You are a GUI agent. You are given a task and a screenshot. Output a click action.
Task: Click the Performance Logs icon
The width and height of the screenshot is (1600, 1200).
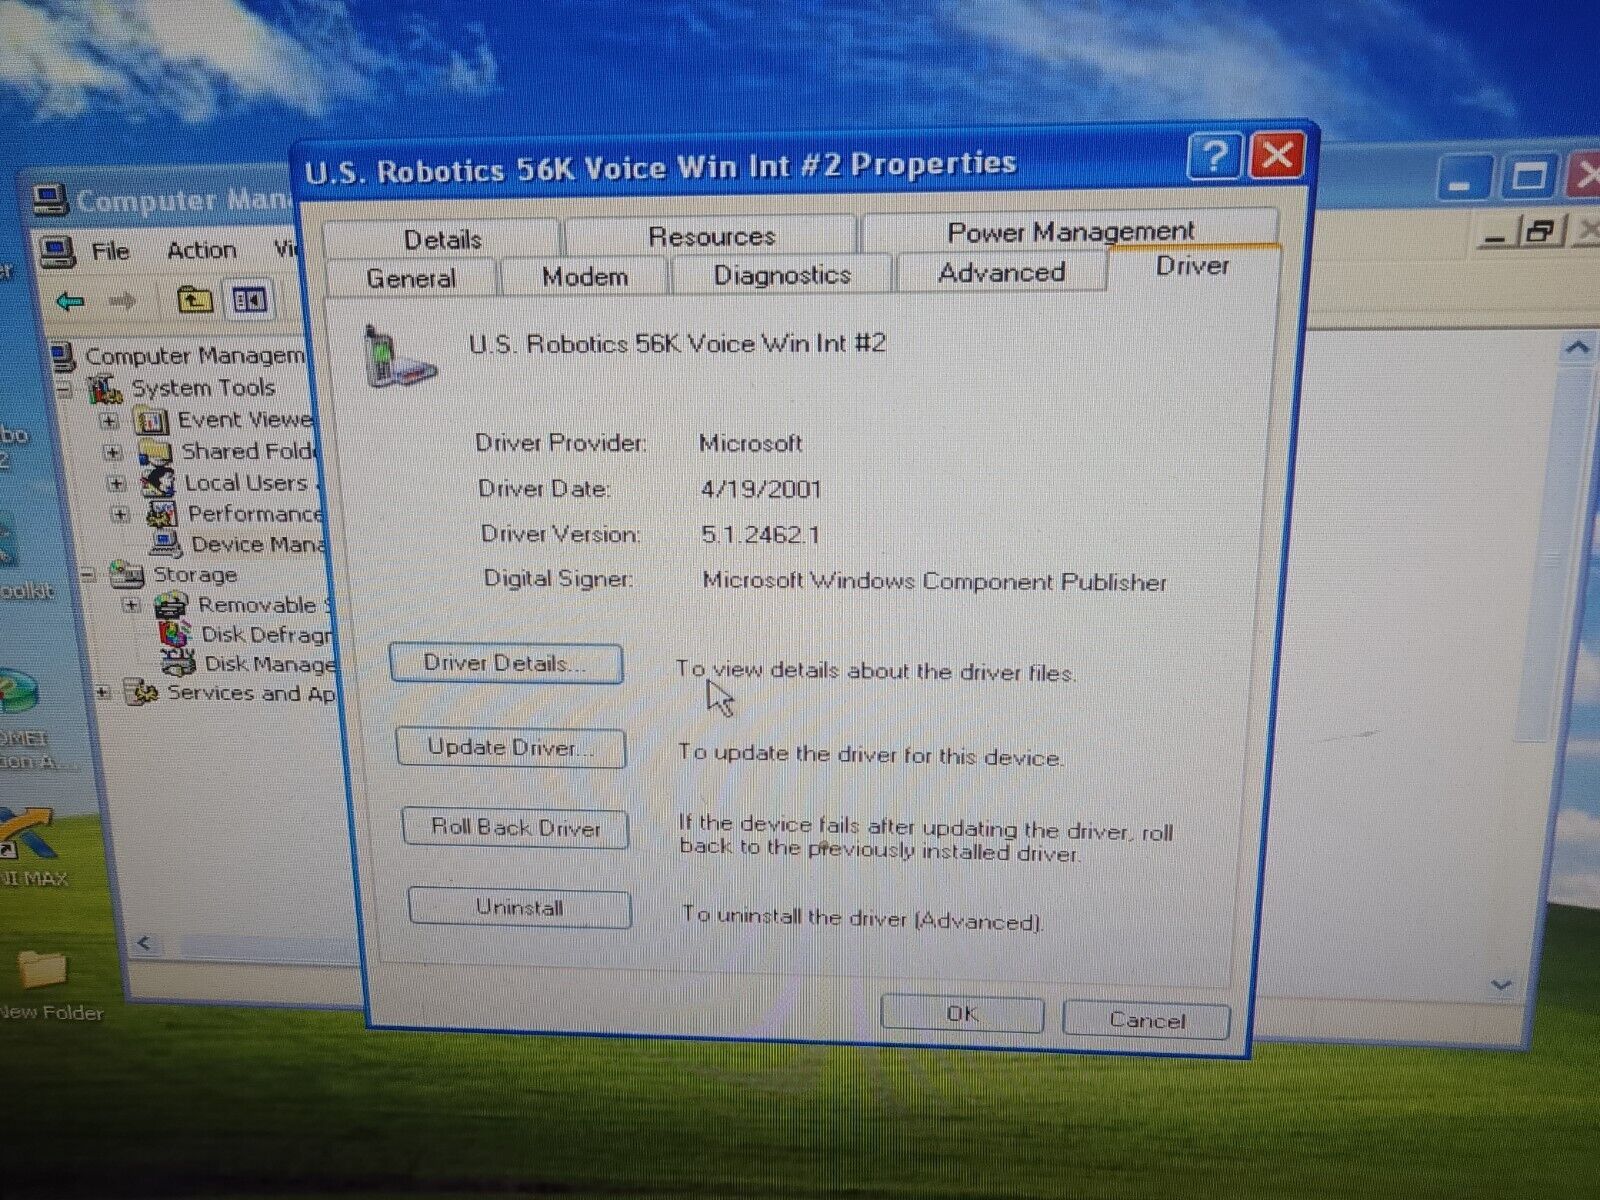point(162,515)
